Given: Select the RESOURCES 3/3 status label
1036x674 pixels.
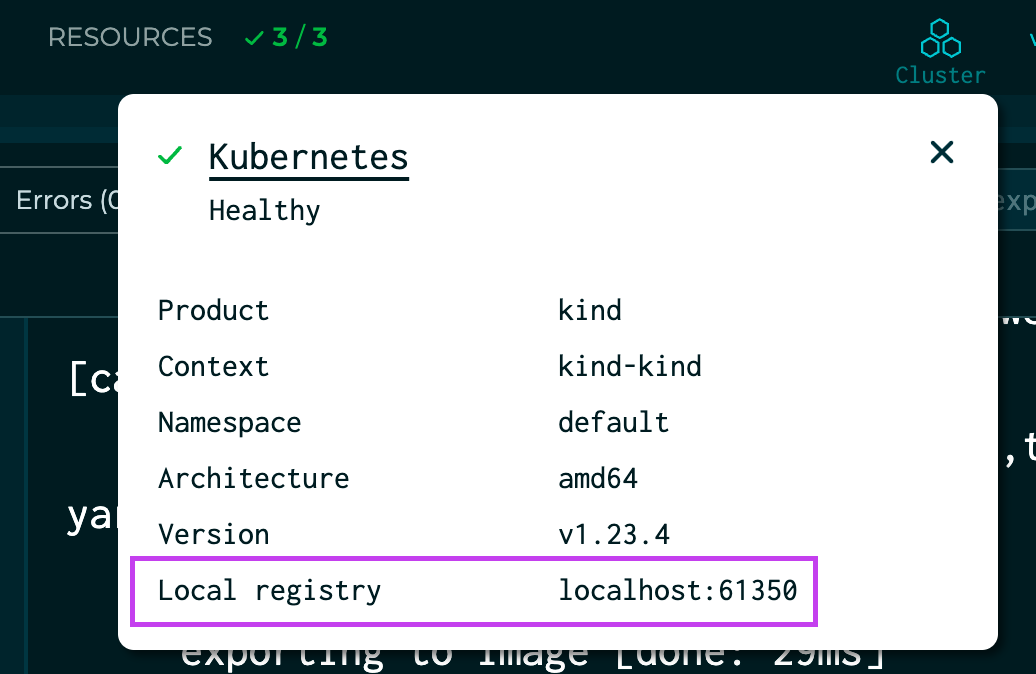Looking at the screenshot, I should [x=188, y=38].
